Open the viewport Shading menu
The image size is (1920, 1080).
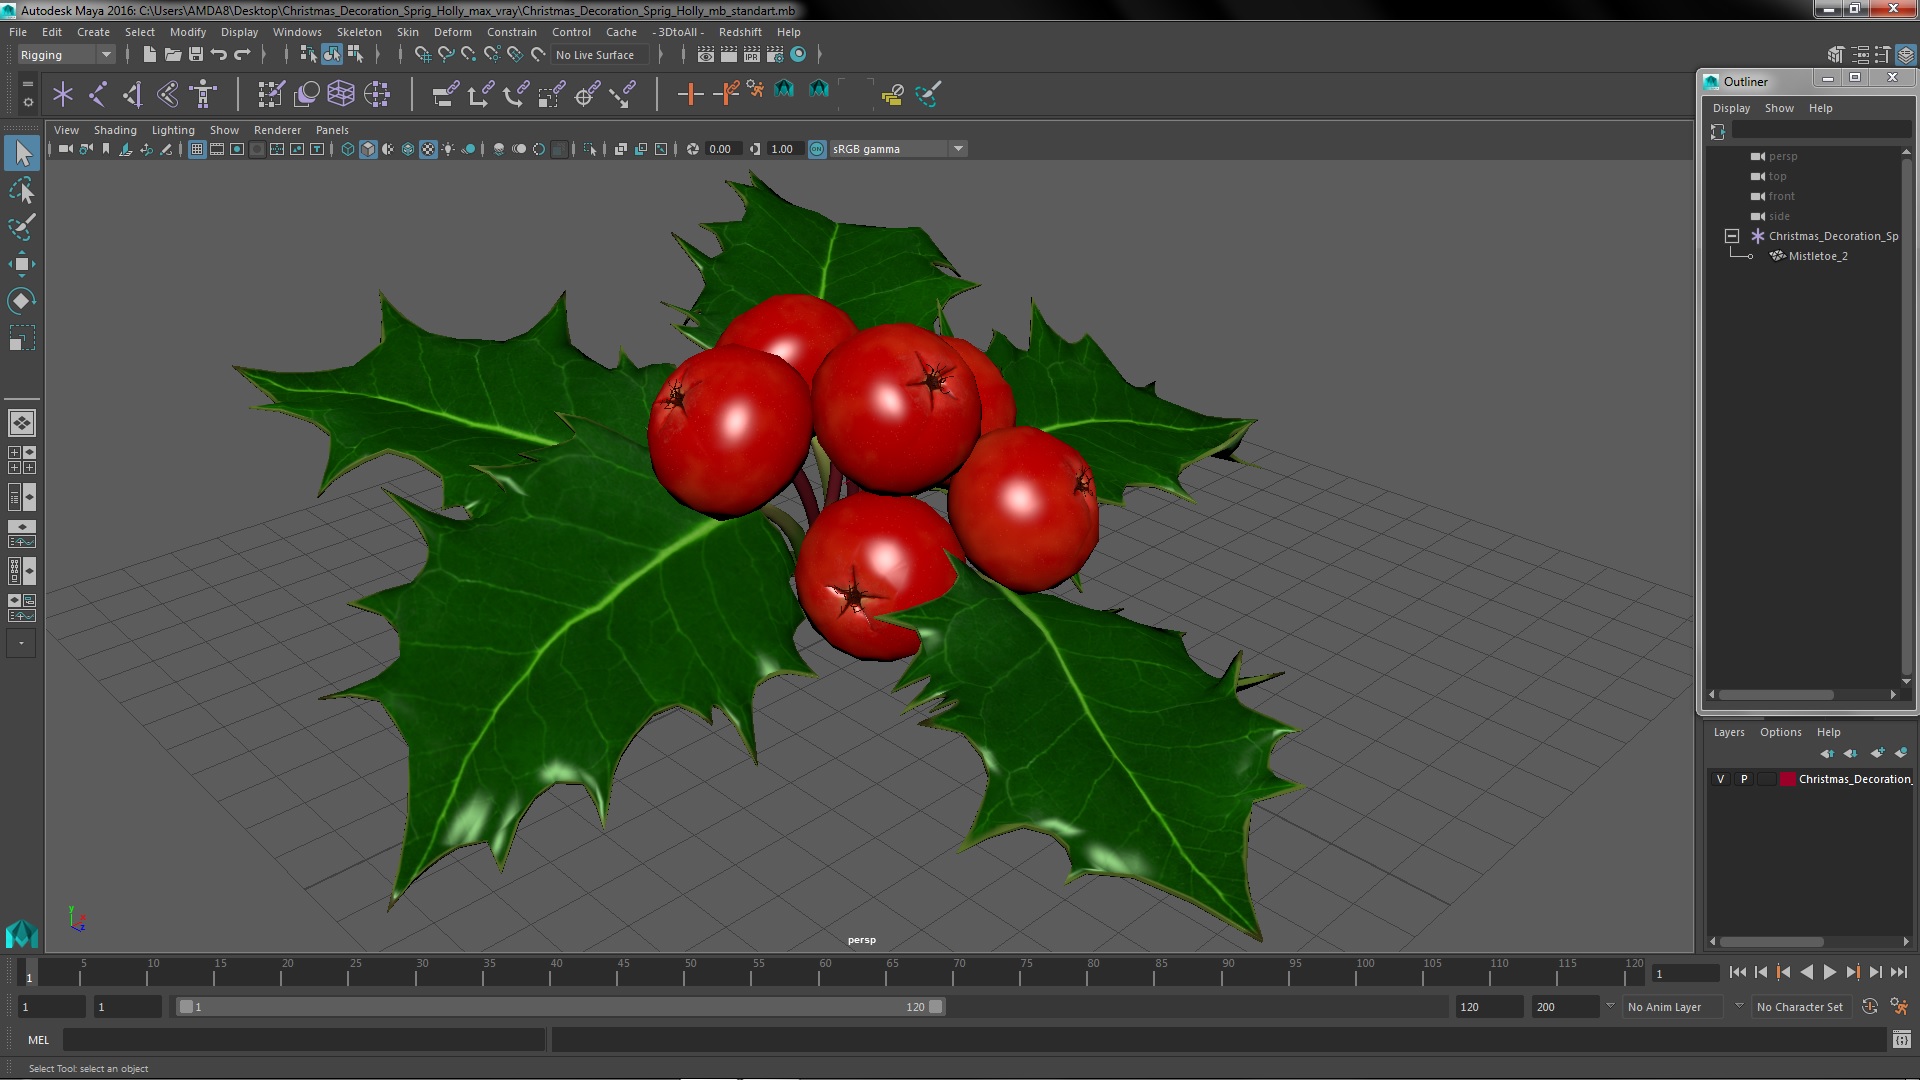click(115, 130)
